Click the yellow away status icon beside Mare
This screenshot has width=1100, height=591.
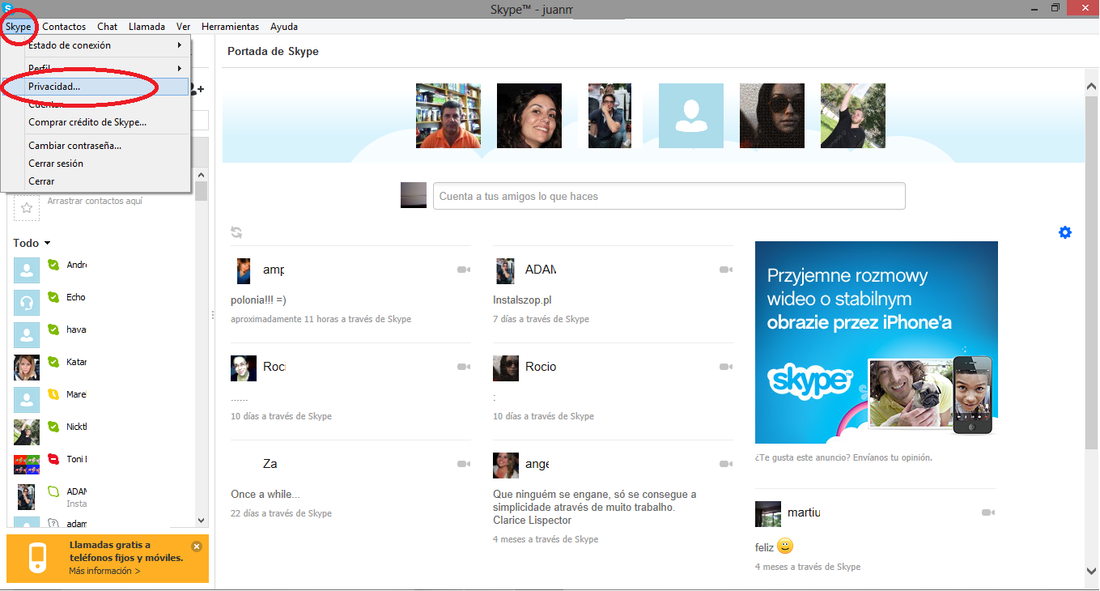click(x=53, y=394)
